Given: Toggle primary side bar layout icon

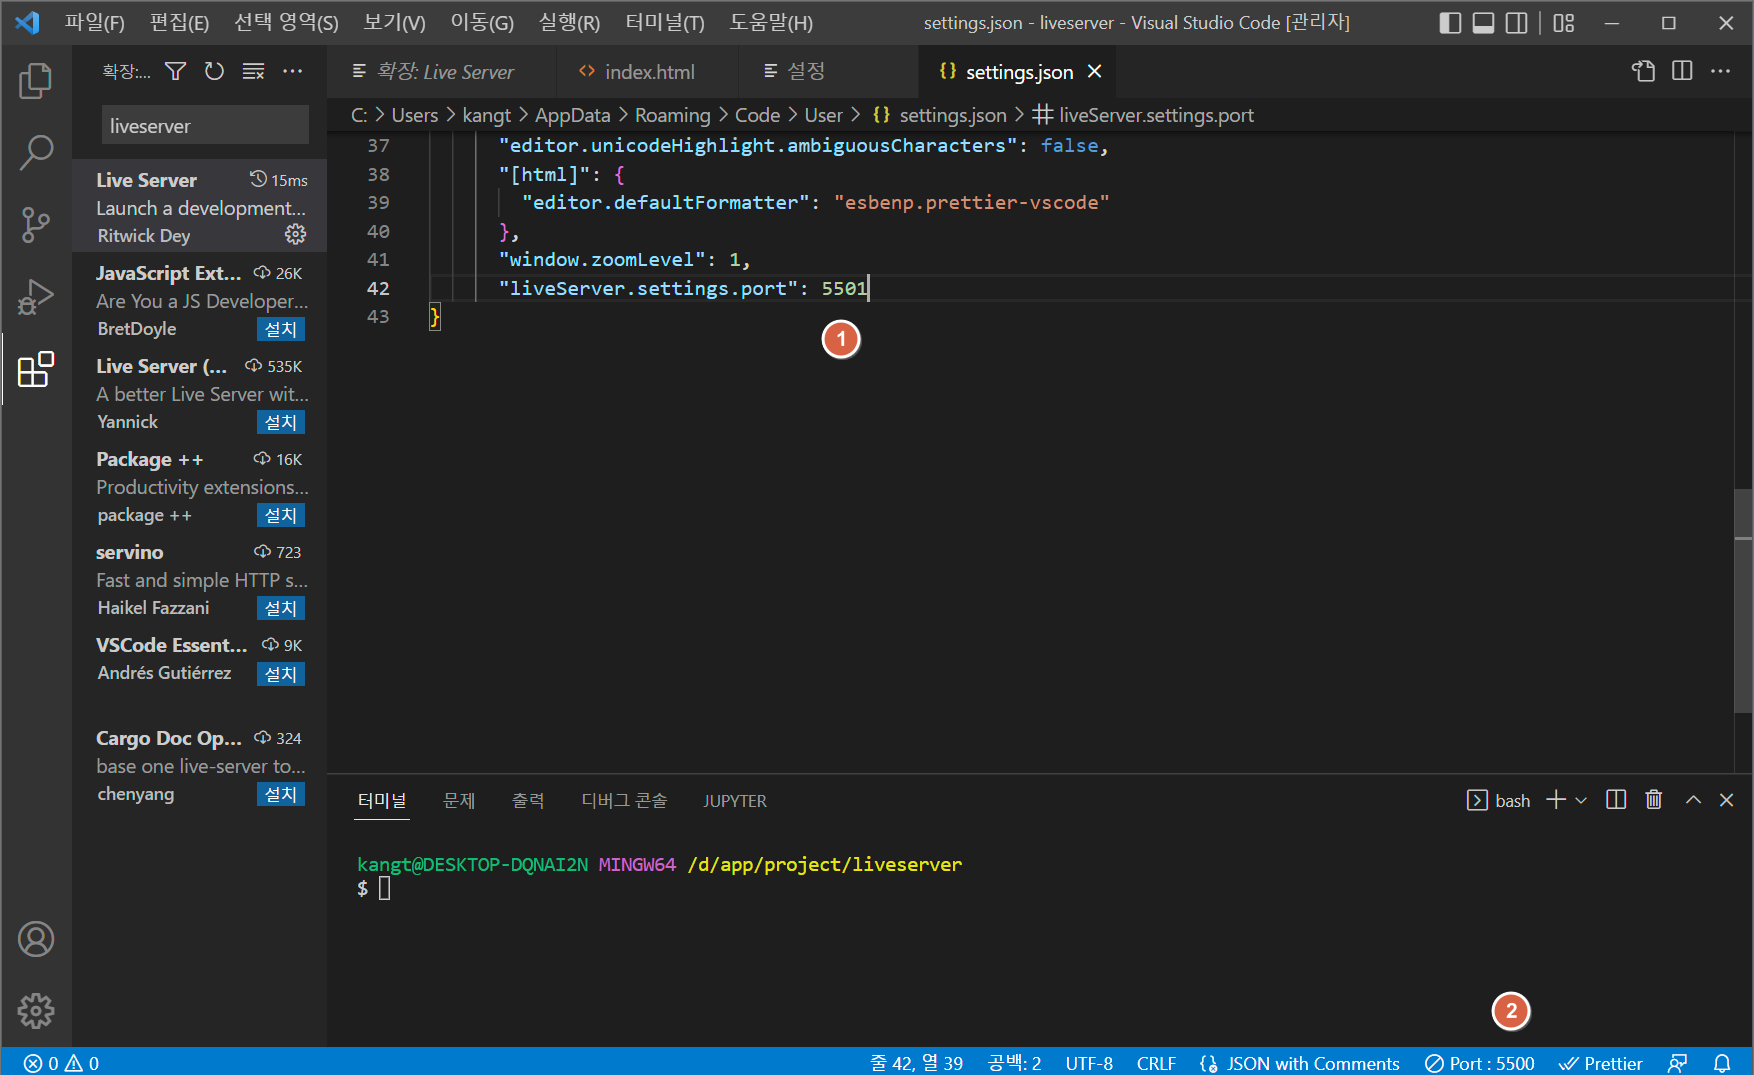Looking at the screenshot, I should pos(1450,23).
